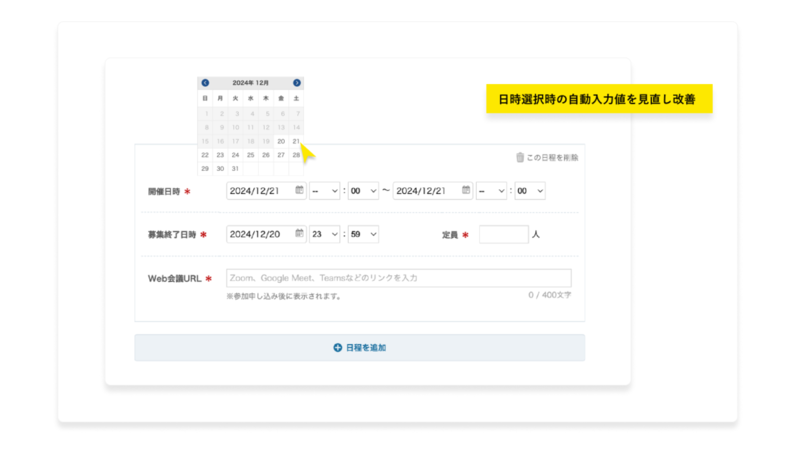Select December 28 in calendar

(x=296, y=155)
